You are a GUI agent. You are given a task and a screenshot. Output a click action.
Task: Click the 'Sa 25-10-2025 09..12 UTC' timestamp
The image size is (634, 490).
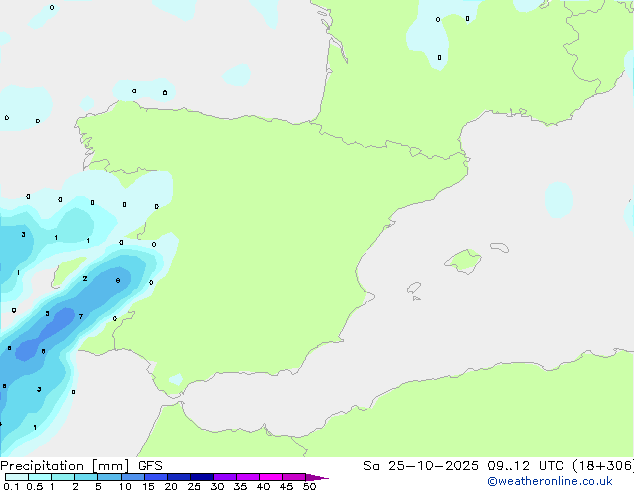[466, 466]
